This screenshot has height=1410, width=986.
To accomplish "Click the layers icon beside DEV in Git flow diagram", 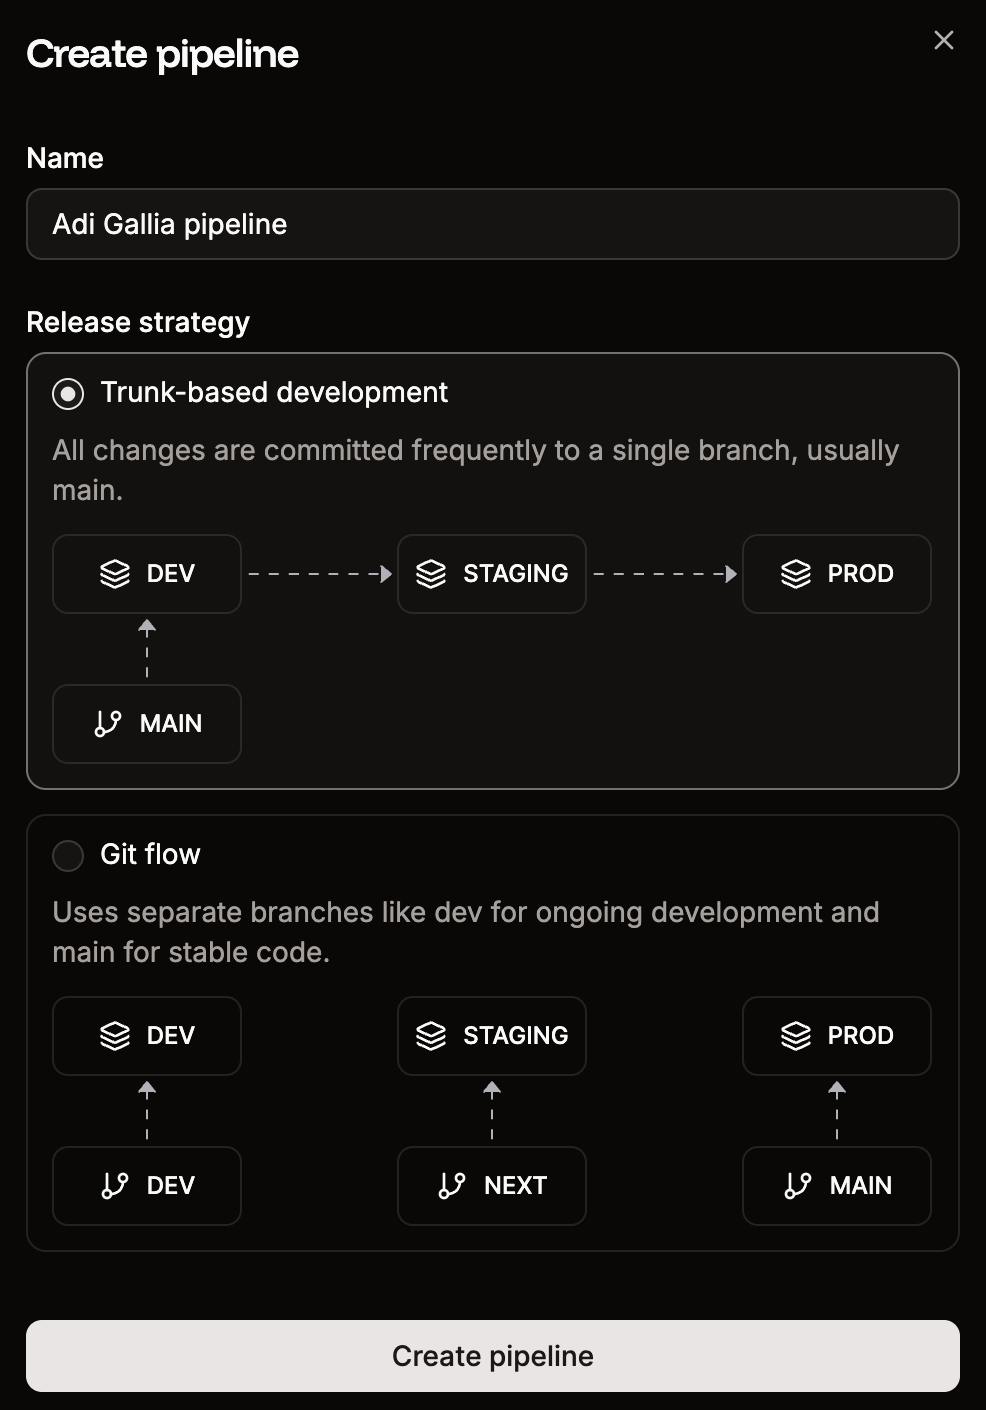I will point(115,1035).
